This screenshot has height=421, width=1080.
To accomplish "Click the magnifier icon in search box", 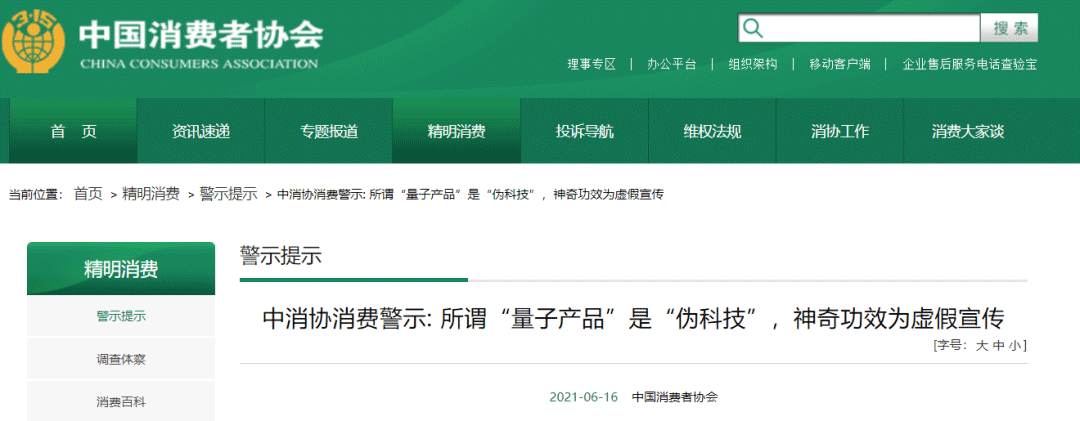I will click(752, 28).
